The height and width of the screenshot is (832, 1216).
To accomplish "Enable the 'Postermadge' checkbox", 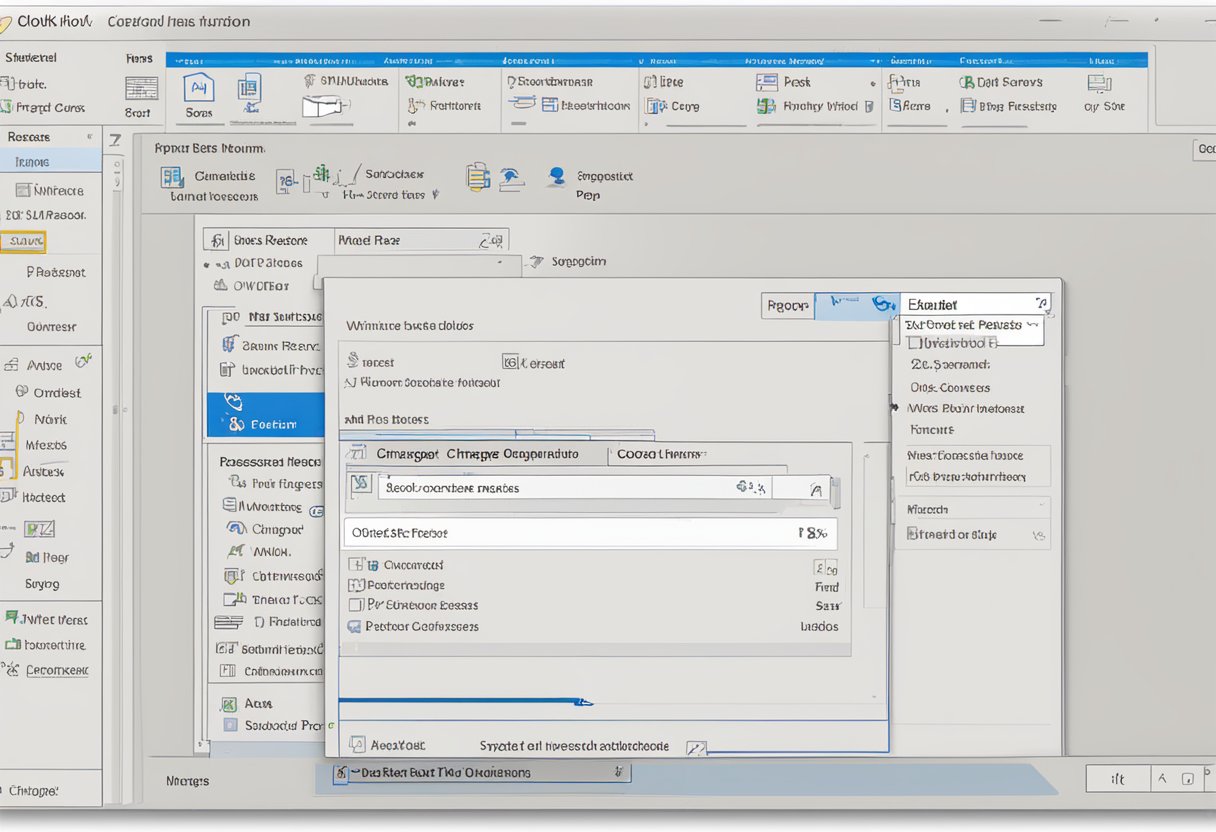I will pyautogui.click(x=356, y=584).
